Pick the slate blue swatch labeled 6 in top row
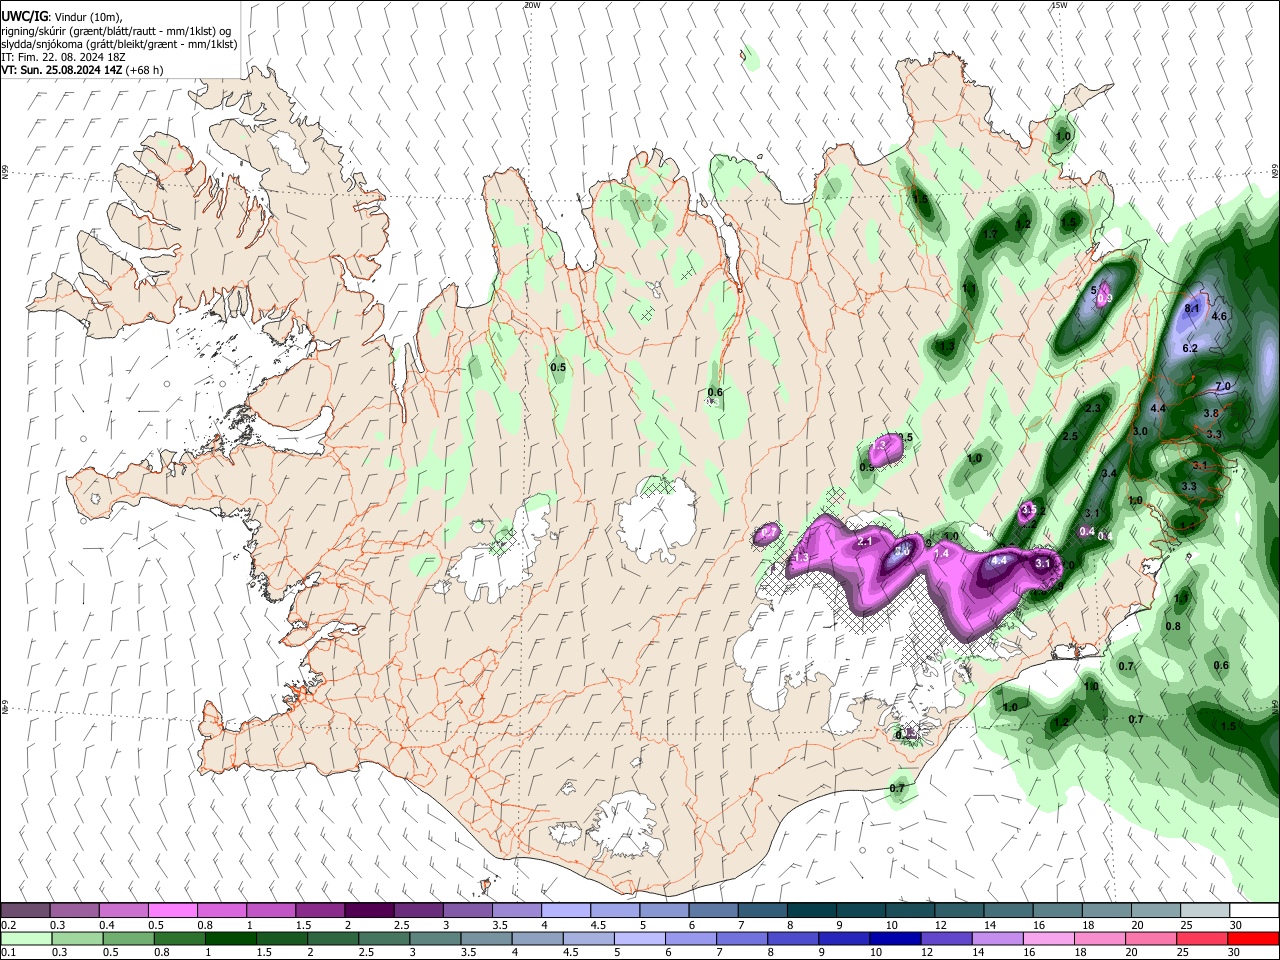Screen dimensions: 1280x960 coord(711,911)
